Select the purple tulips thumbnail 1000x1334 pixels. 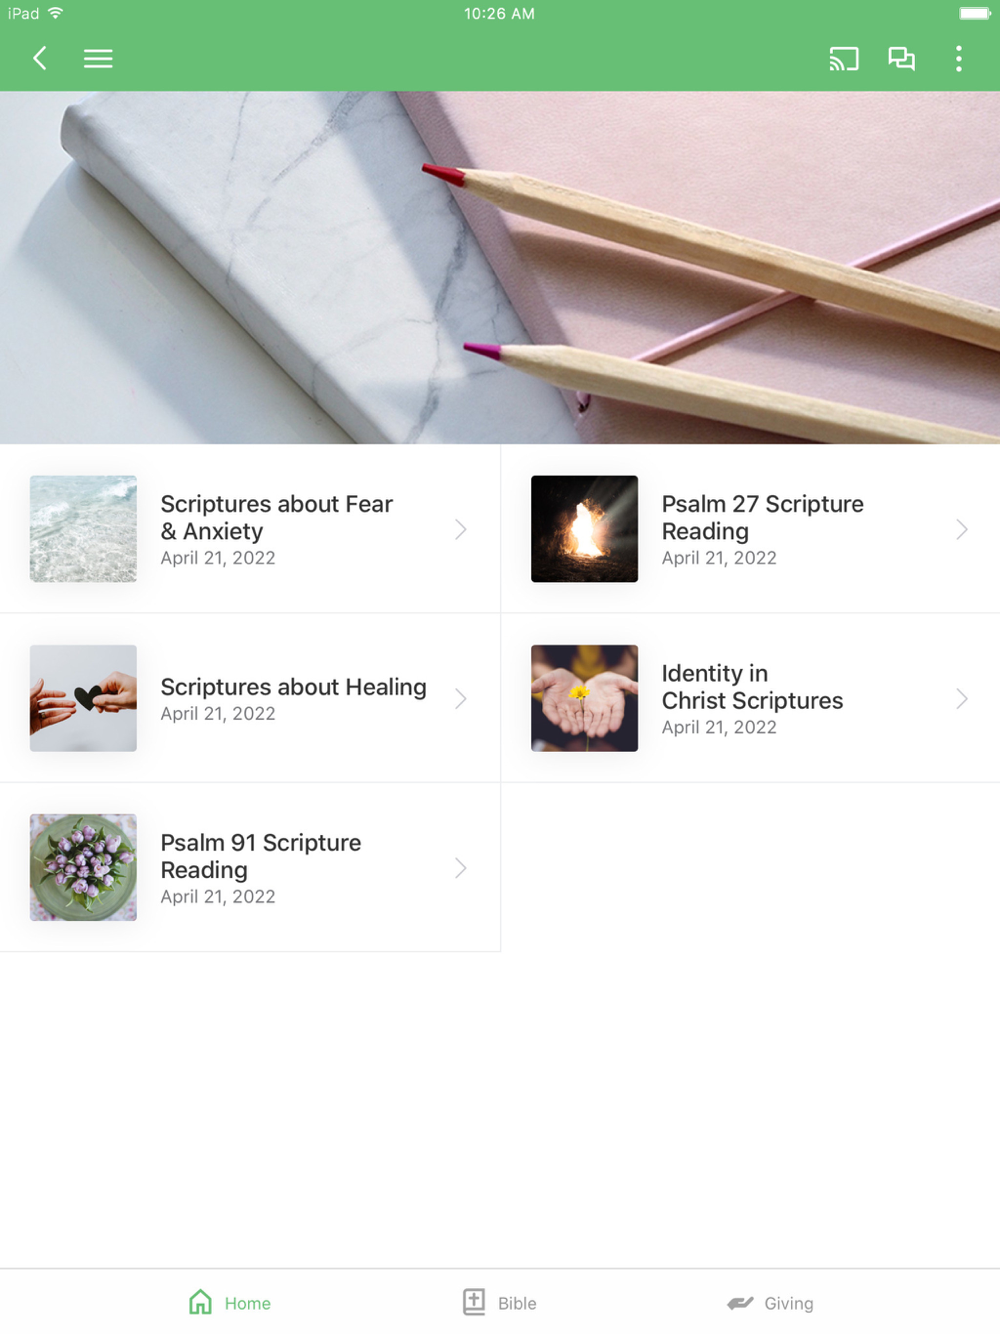click(83, 867)
